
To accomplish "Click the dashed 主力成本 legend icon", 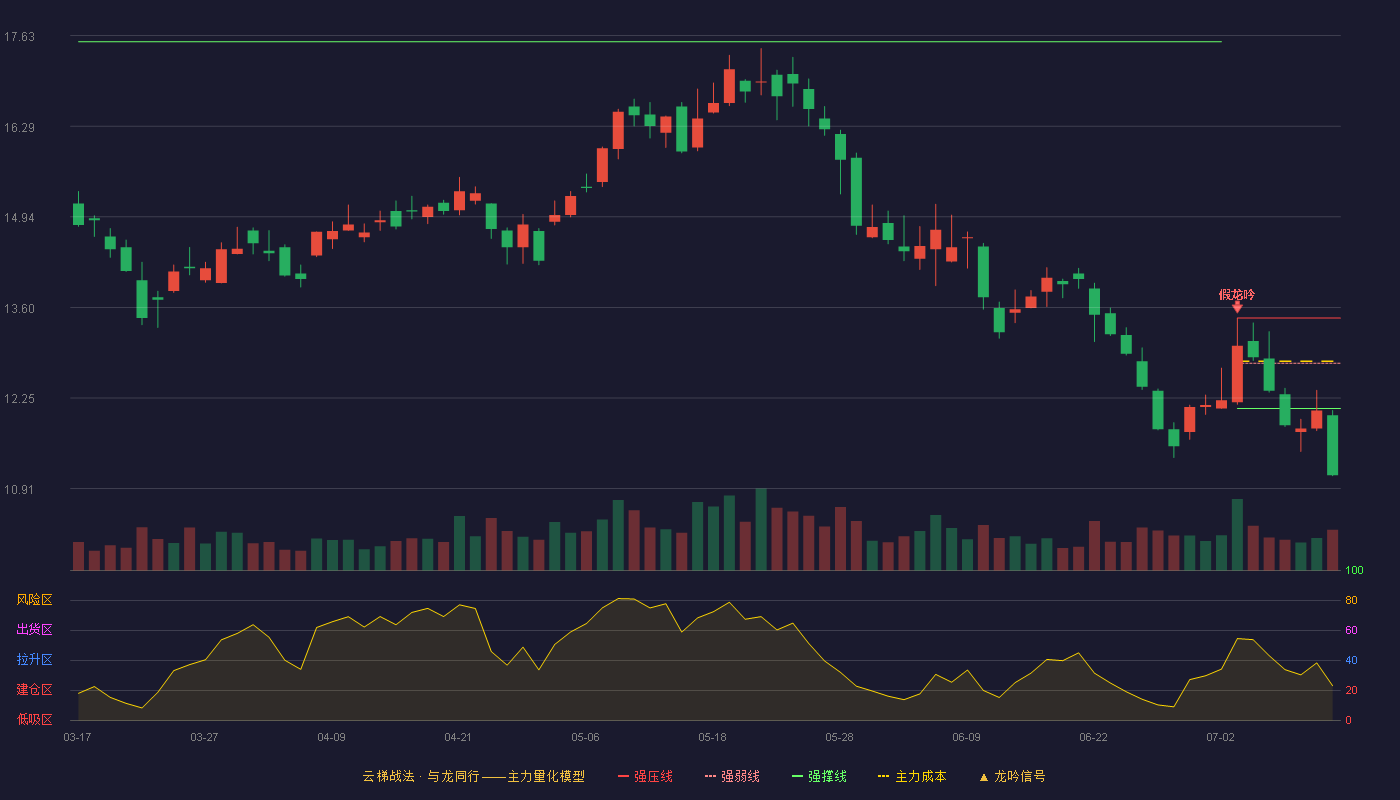I will [883, 777].
